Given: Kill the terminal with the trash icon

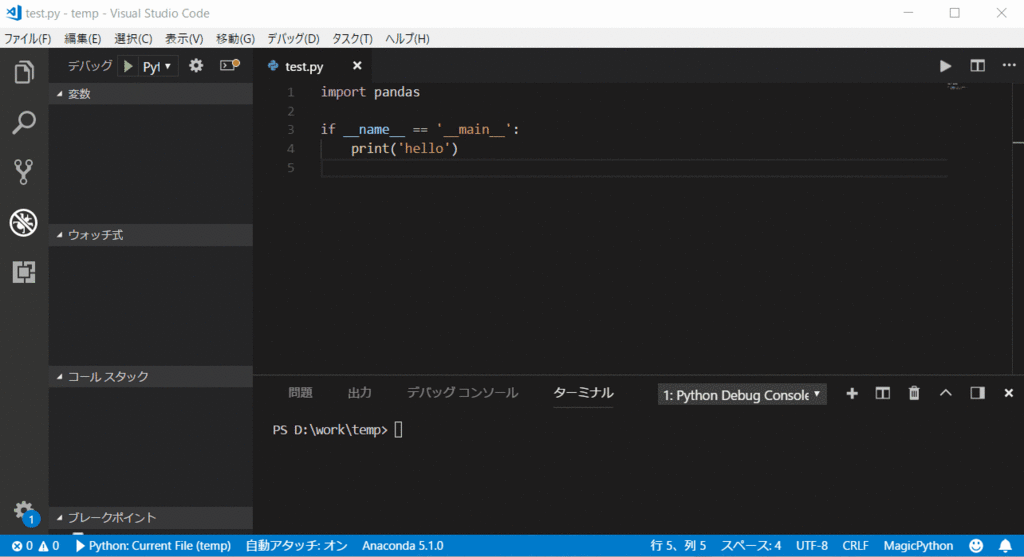Looking at the screenshot, I should pyautogui.click(x=914, y=393).
